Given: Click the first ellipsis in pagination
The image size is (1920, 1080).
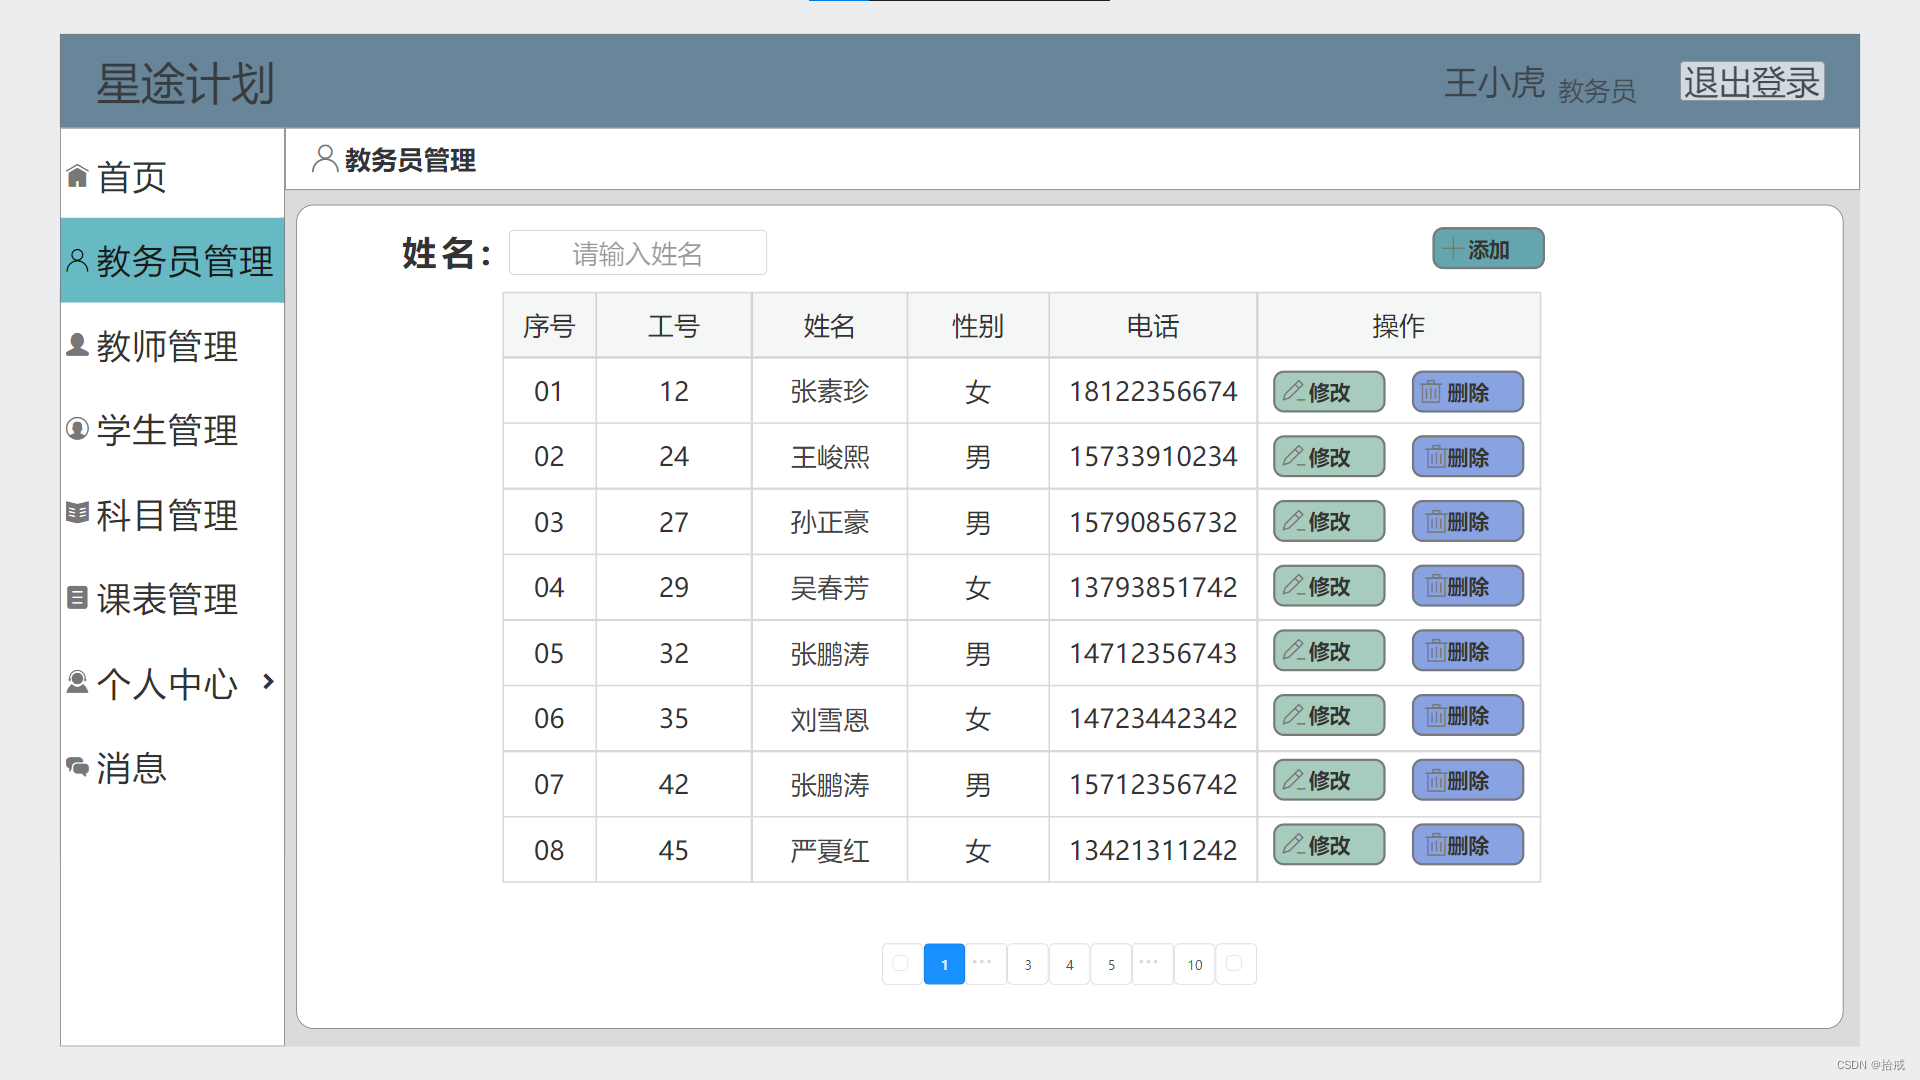Looking at the screenshot, I should tap(985, 964).
